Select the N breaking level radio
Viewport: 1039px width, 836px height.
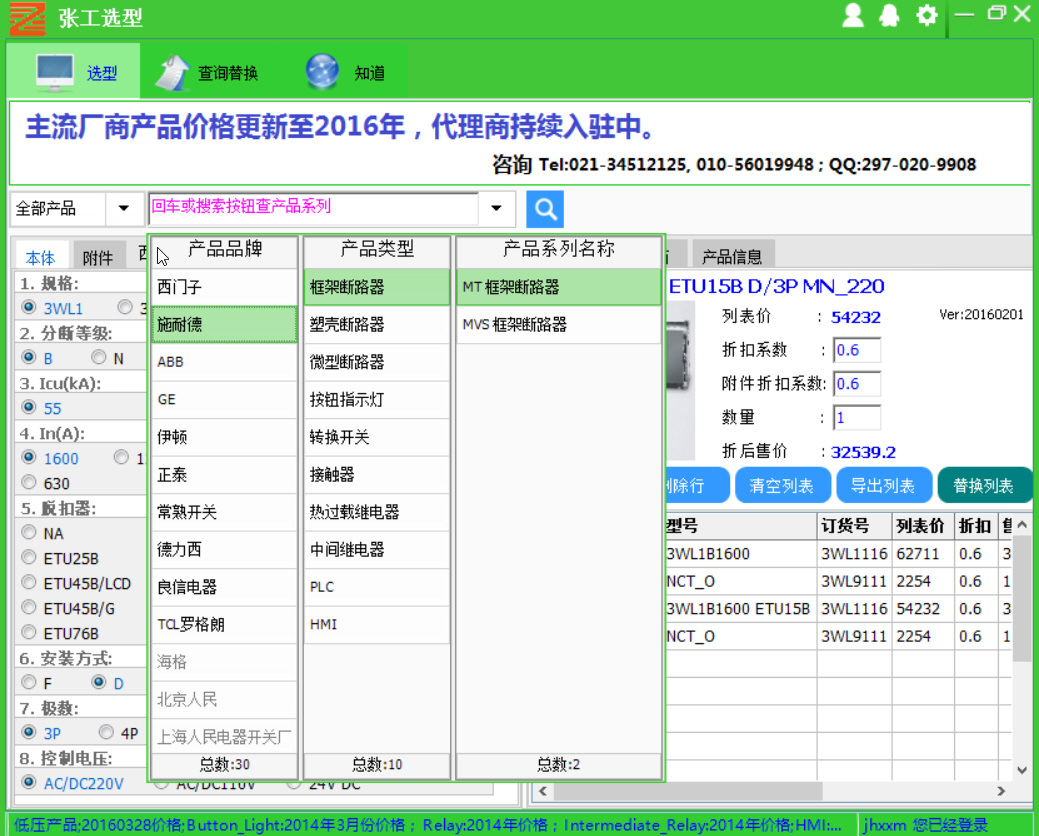click(x=99, y=358)
